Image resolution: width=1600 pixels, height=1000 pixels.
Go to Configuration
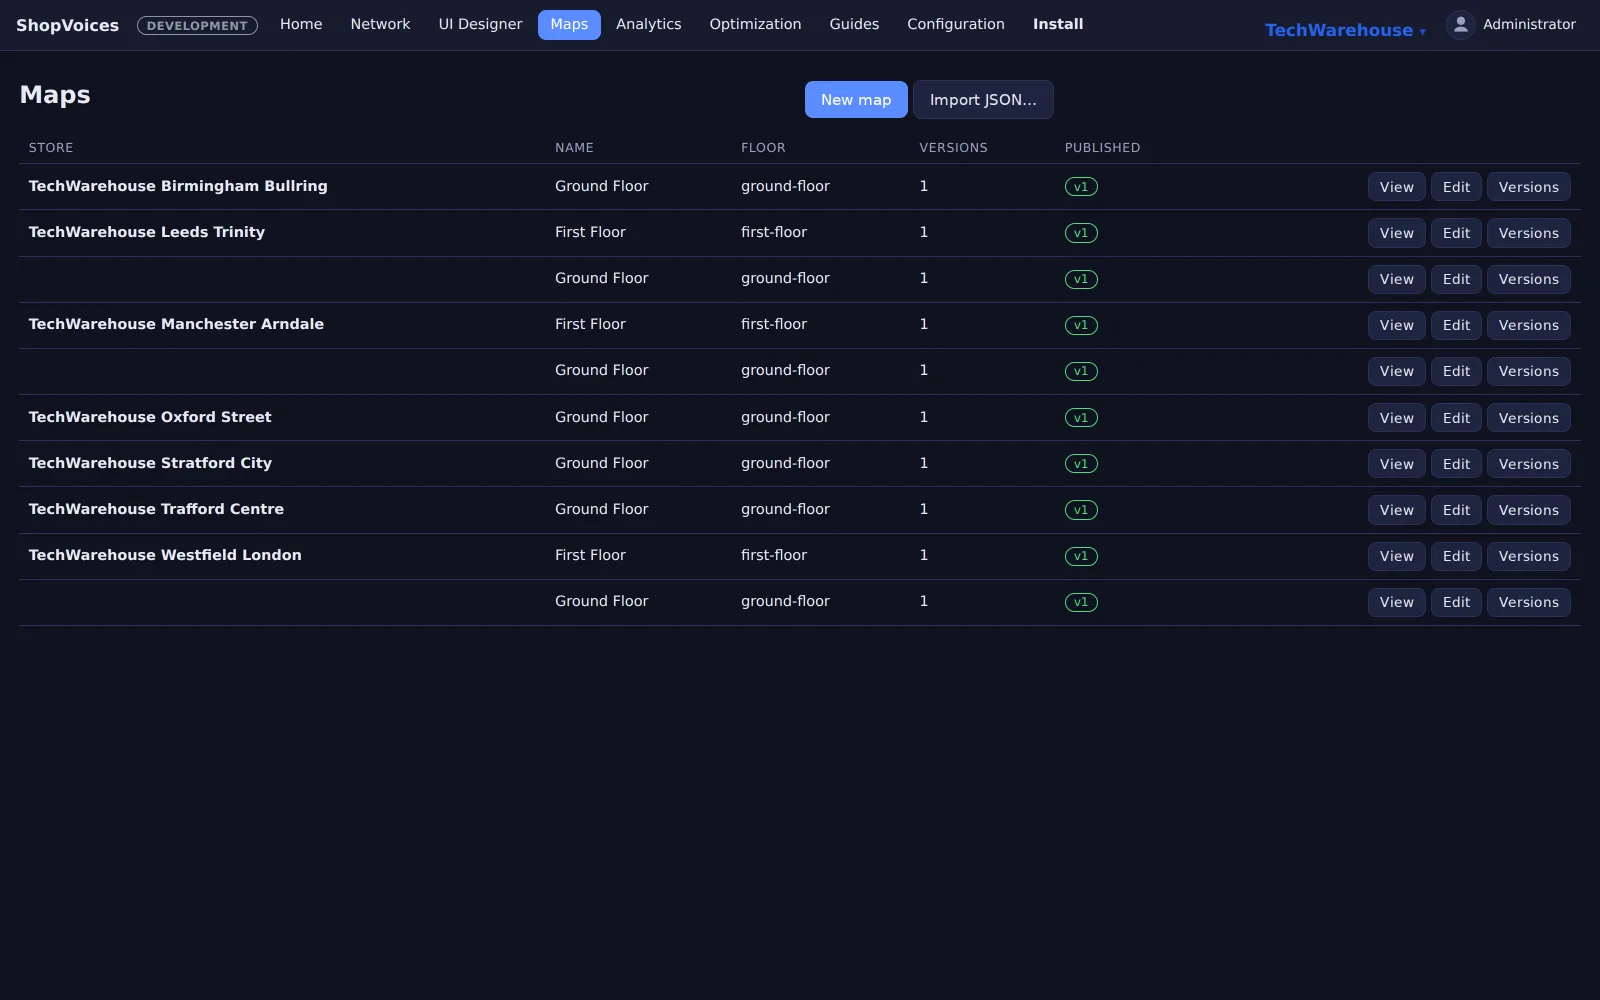click(x=956, y=24)
